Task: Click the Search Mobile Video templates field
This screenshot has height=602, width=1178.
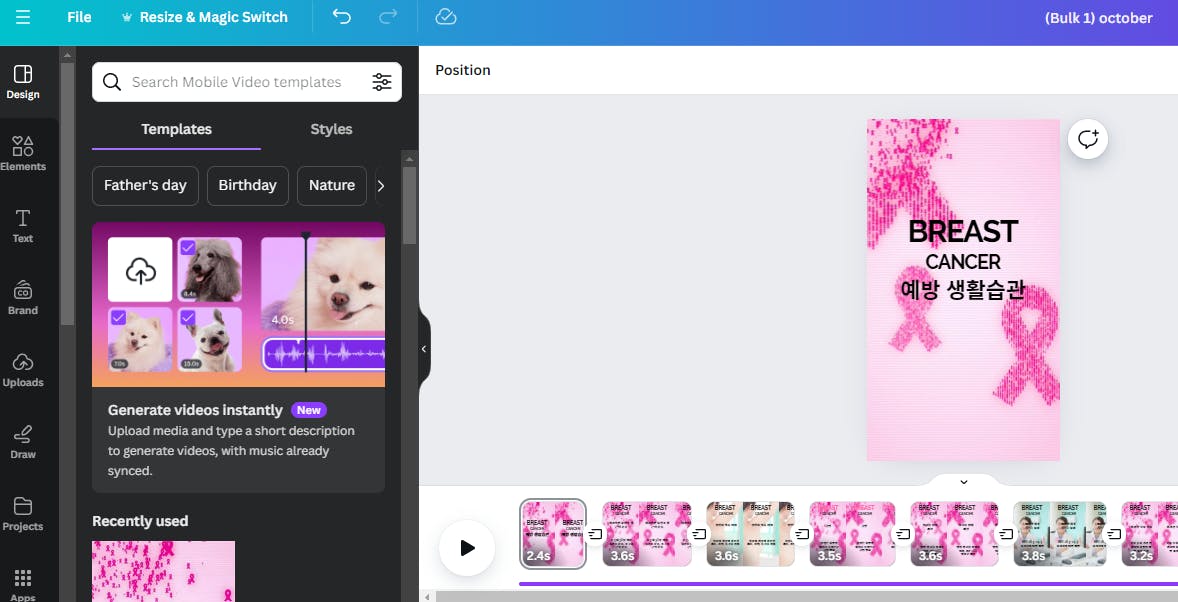Action: click(x=246, y=82)
